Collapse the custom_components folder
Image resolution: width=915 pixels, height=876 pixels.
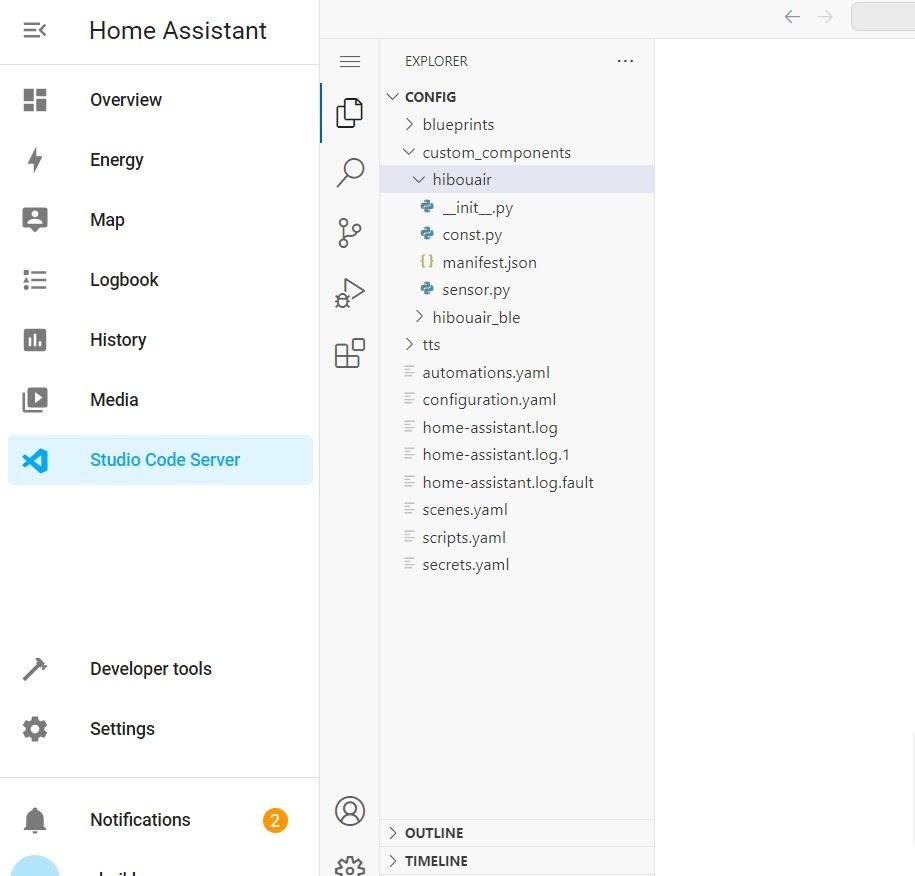point(517,152)
